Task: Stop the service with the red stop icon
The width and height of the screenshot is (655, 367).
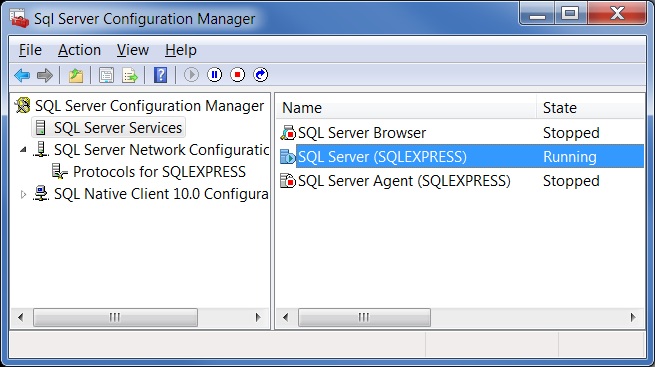Action: tap(238, 75)
